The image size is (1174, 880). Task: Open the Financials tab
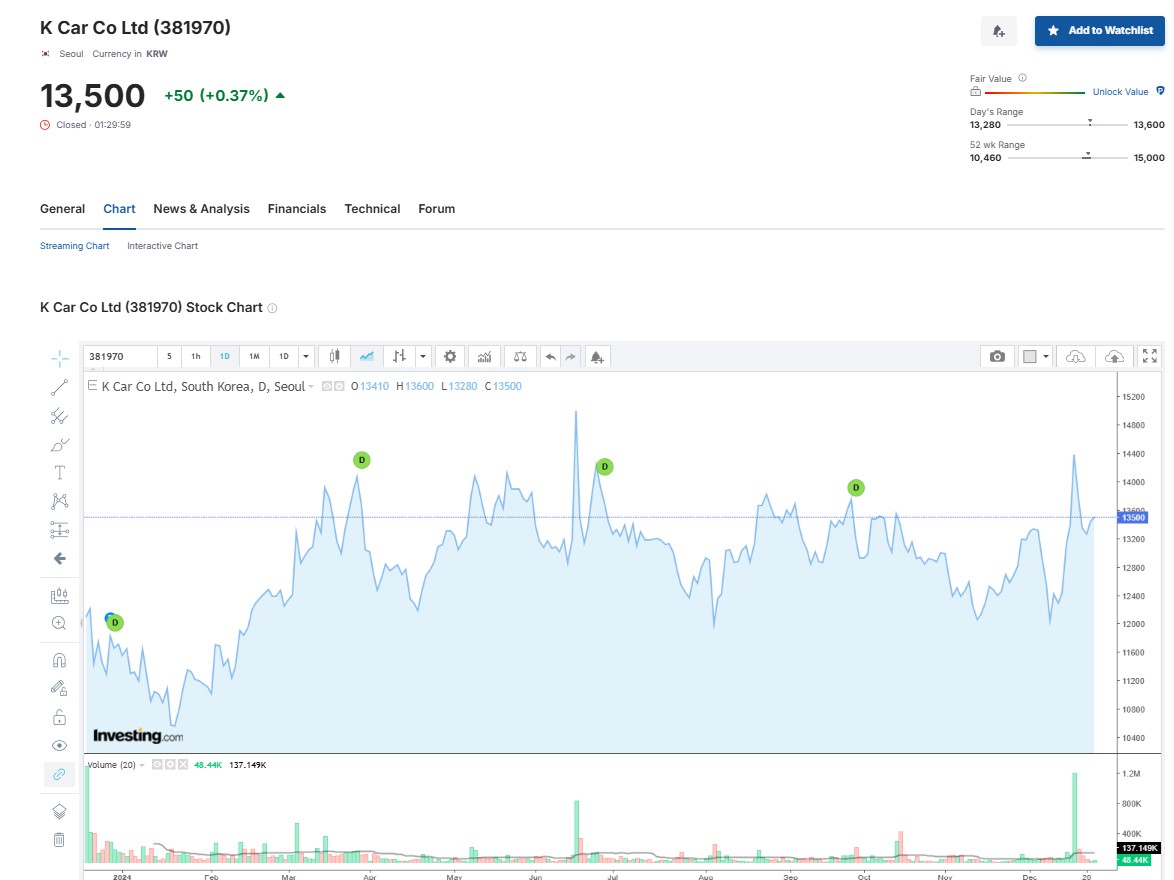pyautogui.click(x=296, y=209)
